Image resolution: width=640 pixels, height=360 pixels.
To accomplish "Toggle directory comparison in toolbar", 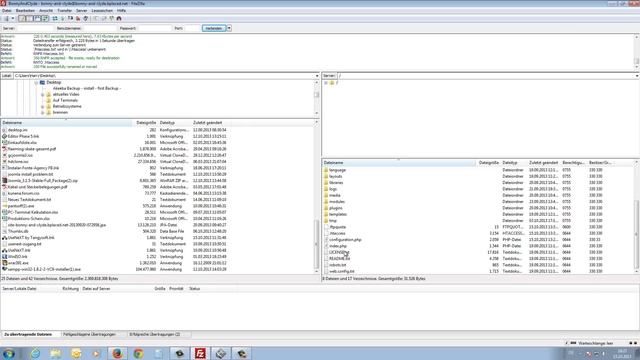I will 104,18.
